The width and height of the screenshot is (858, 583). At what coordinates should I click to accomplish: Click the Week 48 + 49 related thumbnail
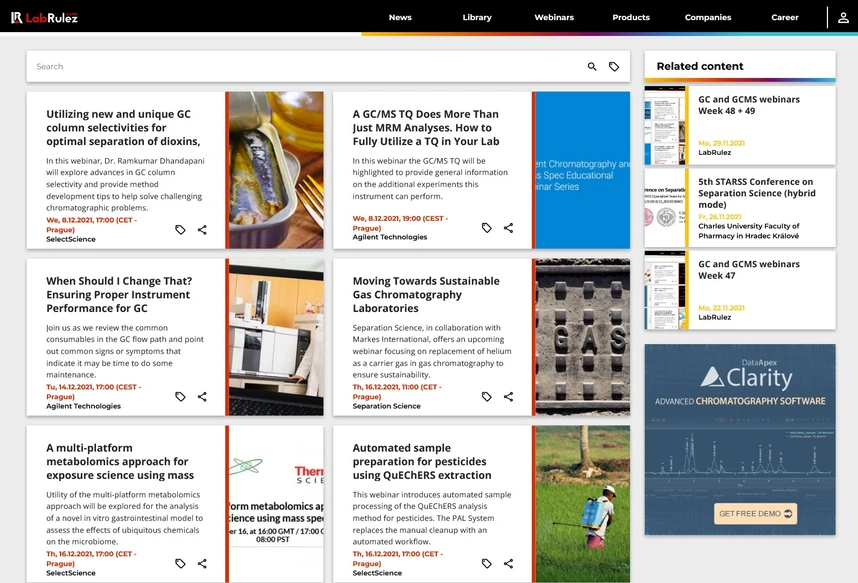[x=665, y=125]
